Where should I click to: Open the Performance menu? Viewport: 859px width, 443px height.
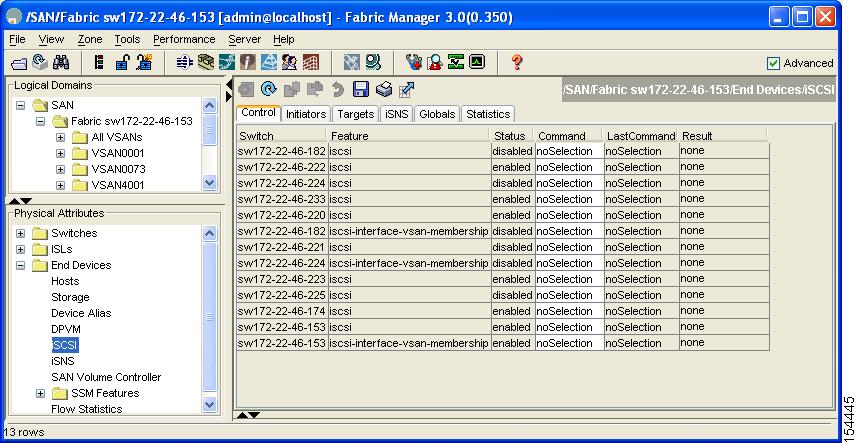(184, 39)
